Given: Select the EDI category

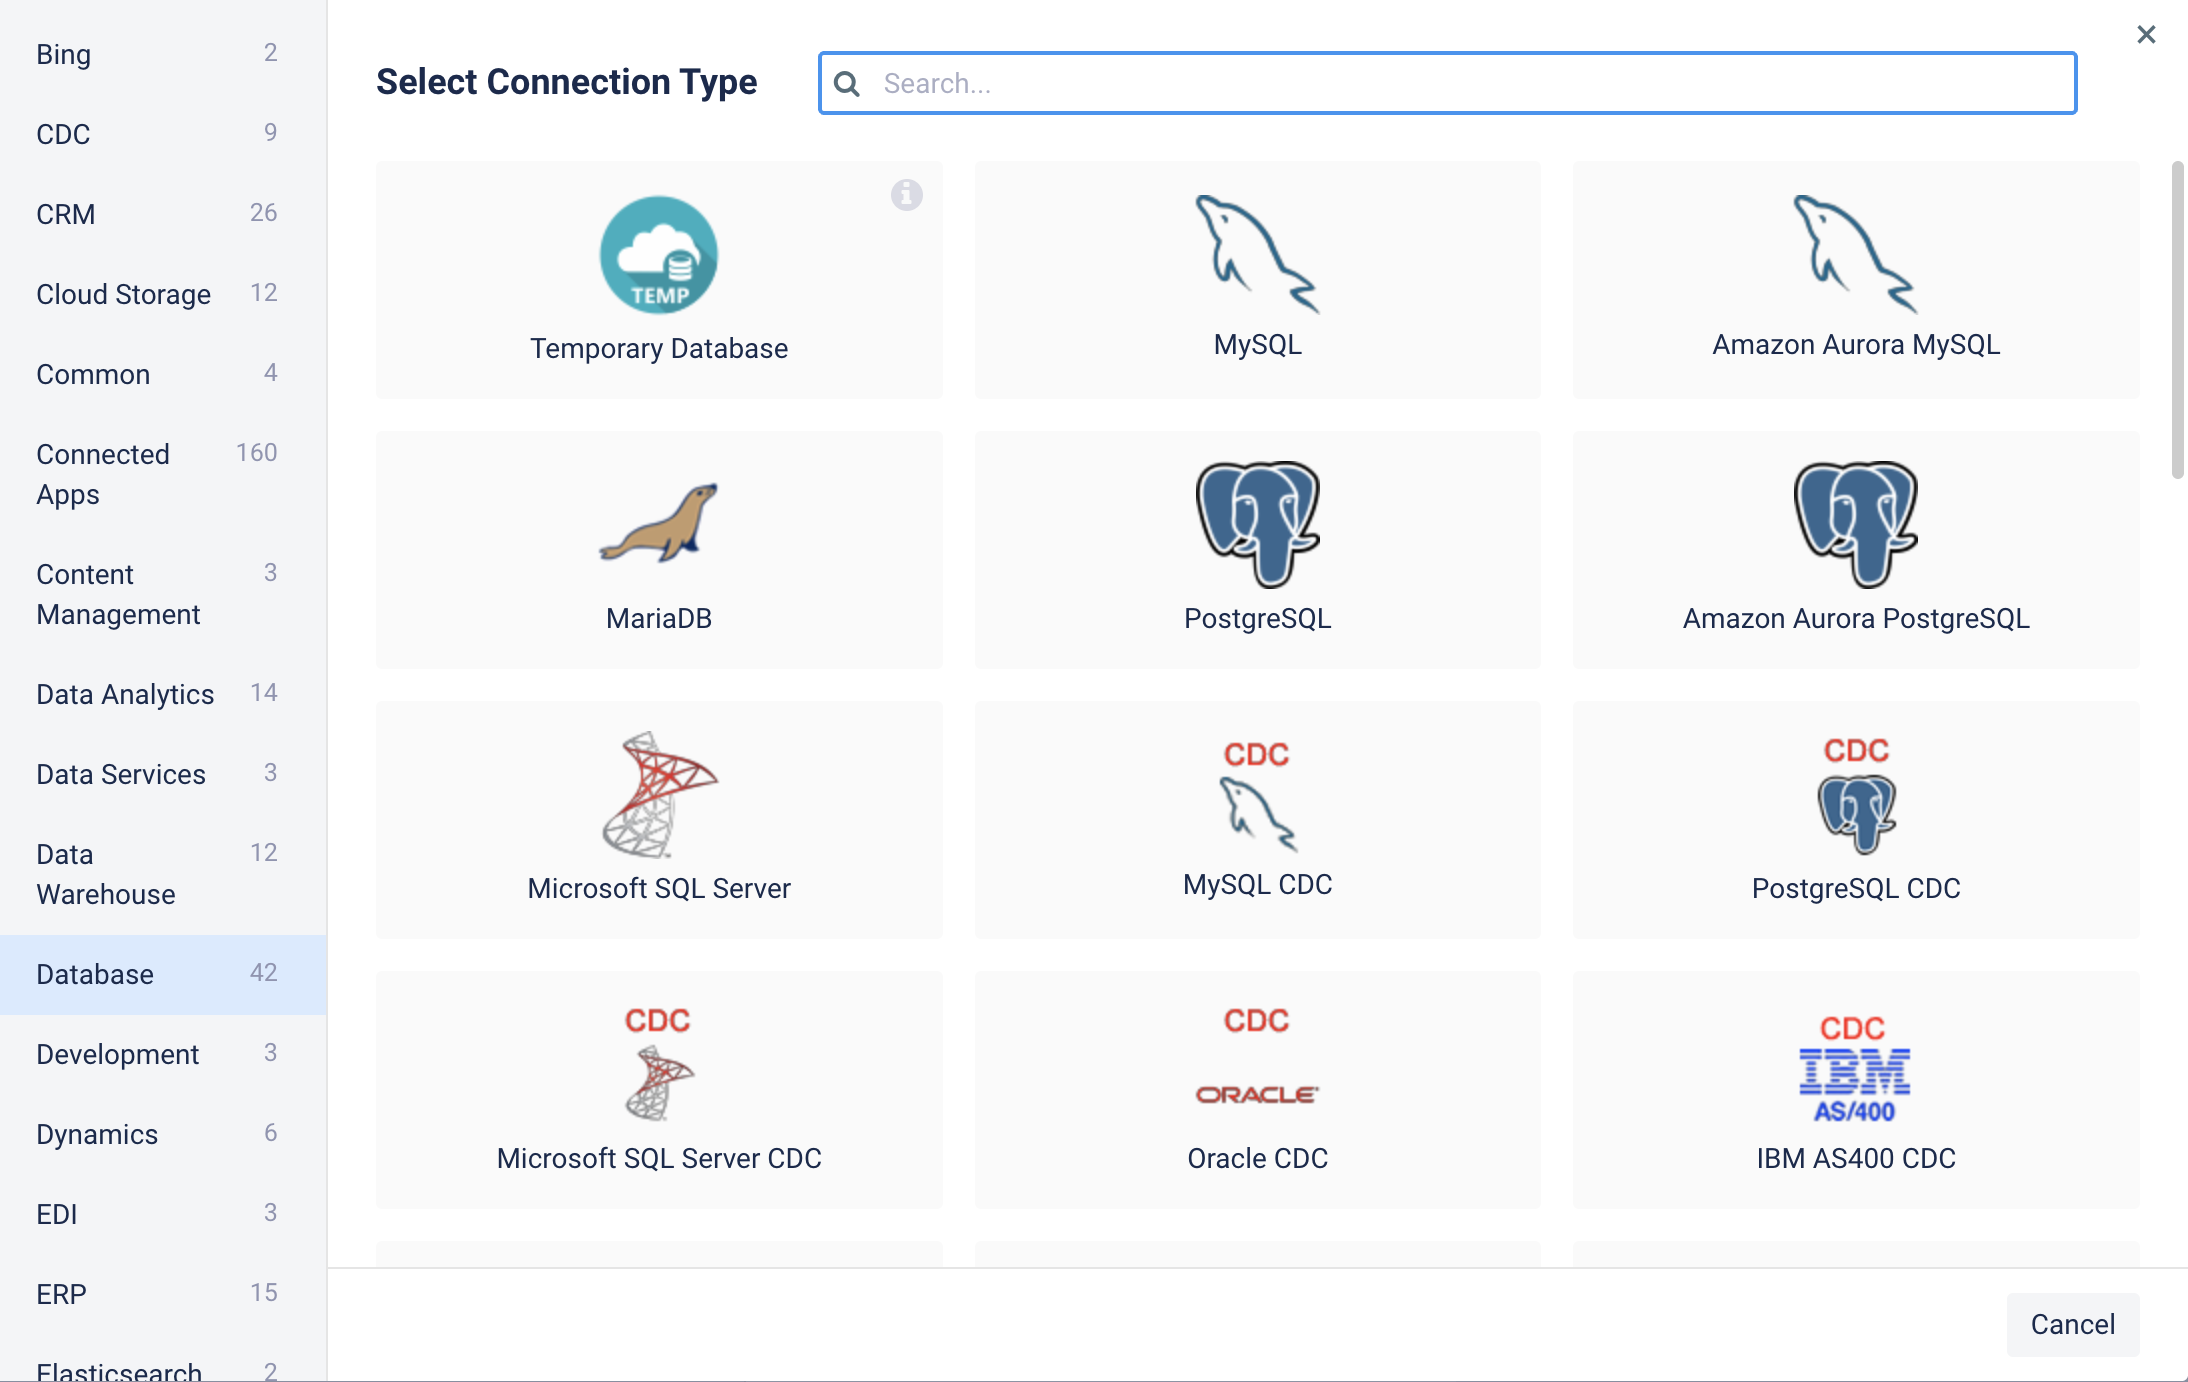Looking at the screenshot, I should pyautogui.click(x=163, y=1214).
